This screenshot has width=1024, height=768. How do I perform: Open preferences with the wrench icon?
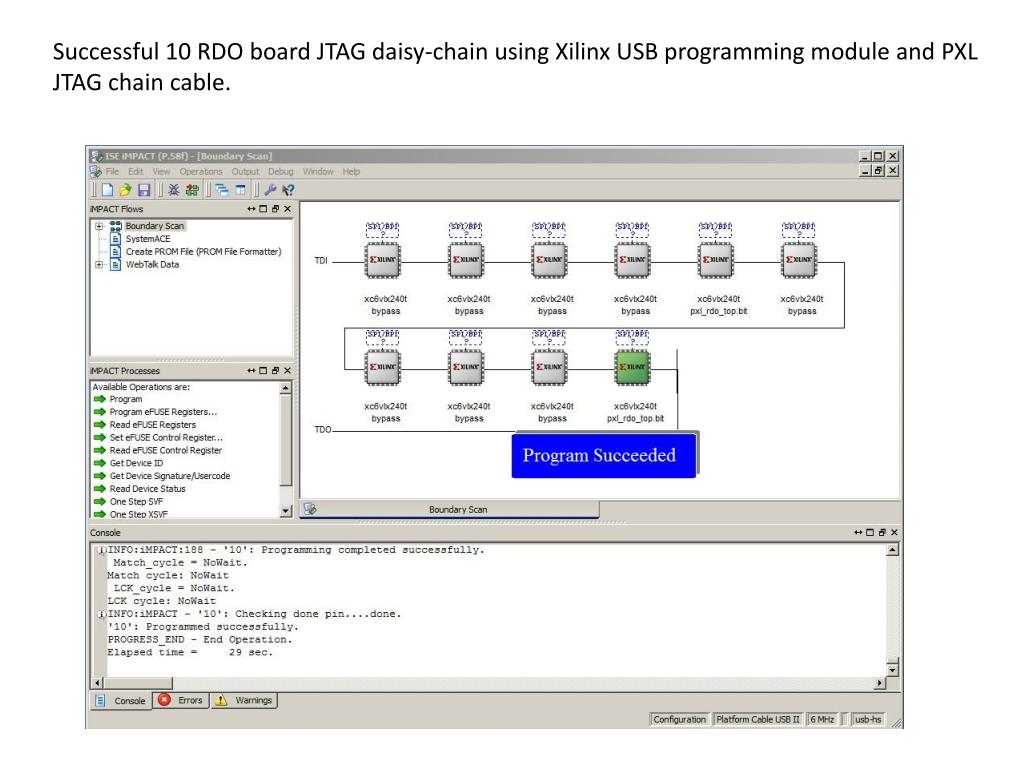(x=270, y=190)
